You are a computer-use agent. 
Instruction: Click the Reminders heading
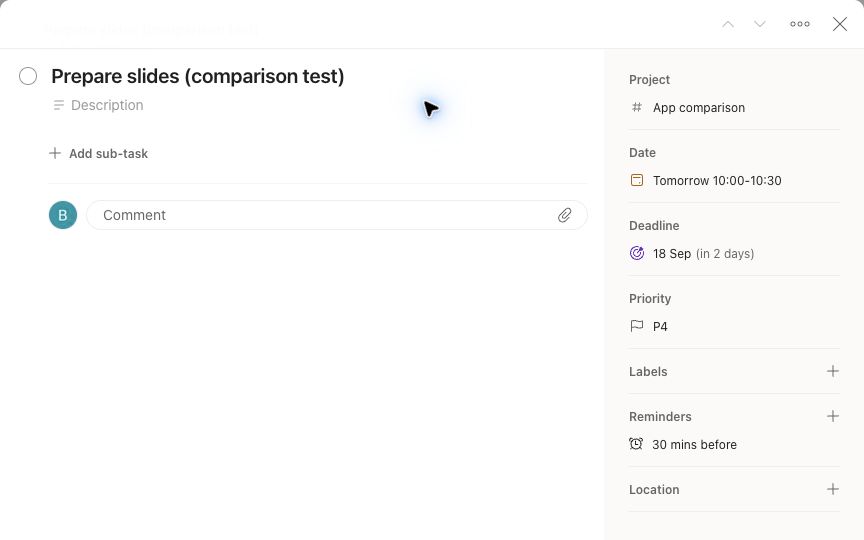[660, 417]
